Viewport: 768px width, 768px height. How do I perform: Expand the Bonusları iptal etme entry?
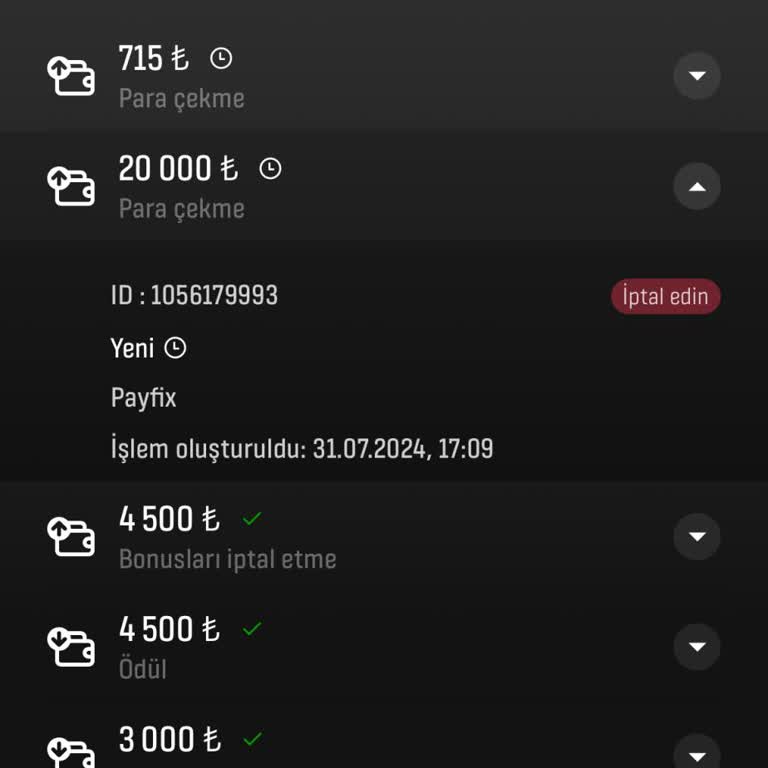tap(697, 537)
